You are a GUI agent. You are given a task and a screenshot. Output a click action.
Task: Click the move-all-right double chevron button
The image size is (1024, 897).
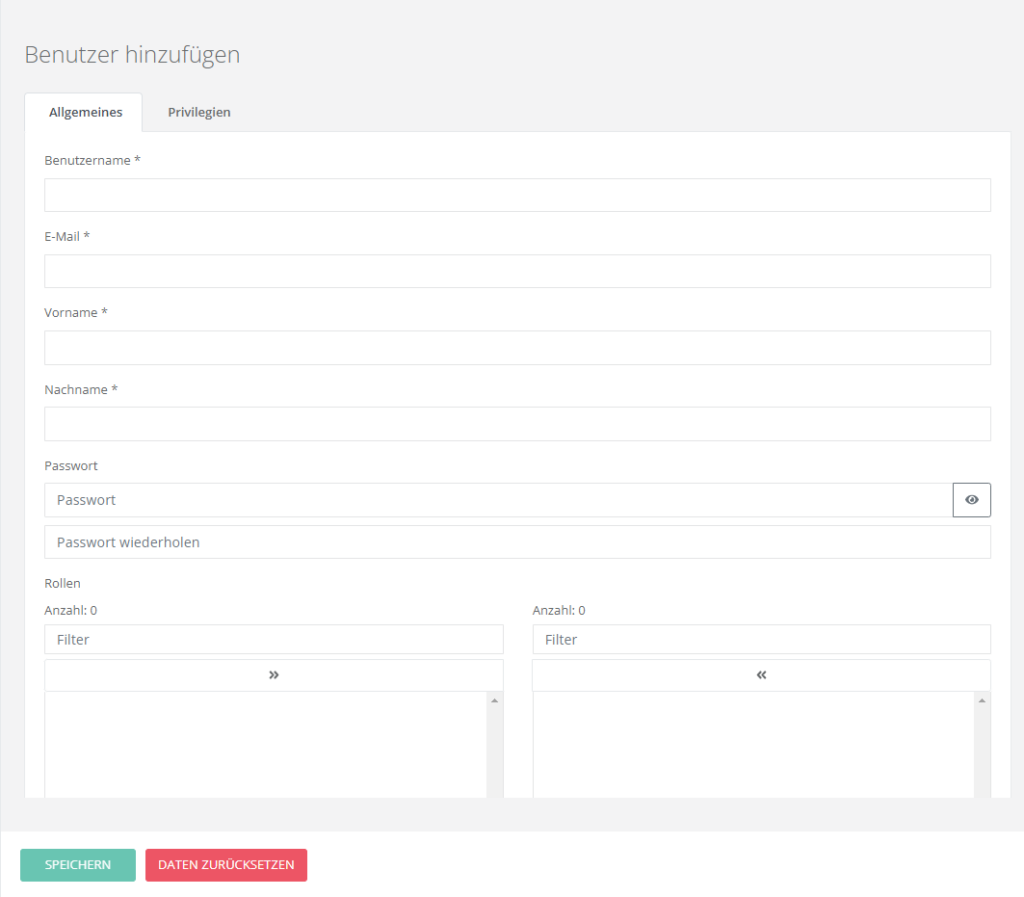[x=273, y=675]
